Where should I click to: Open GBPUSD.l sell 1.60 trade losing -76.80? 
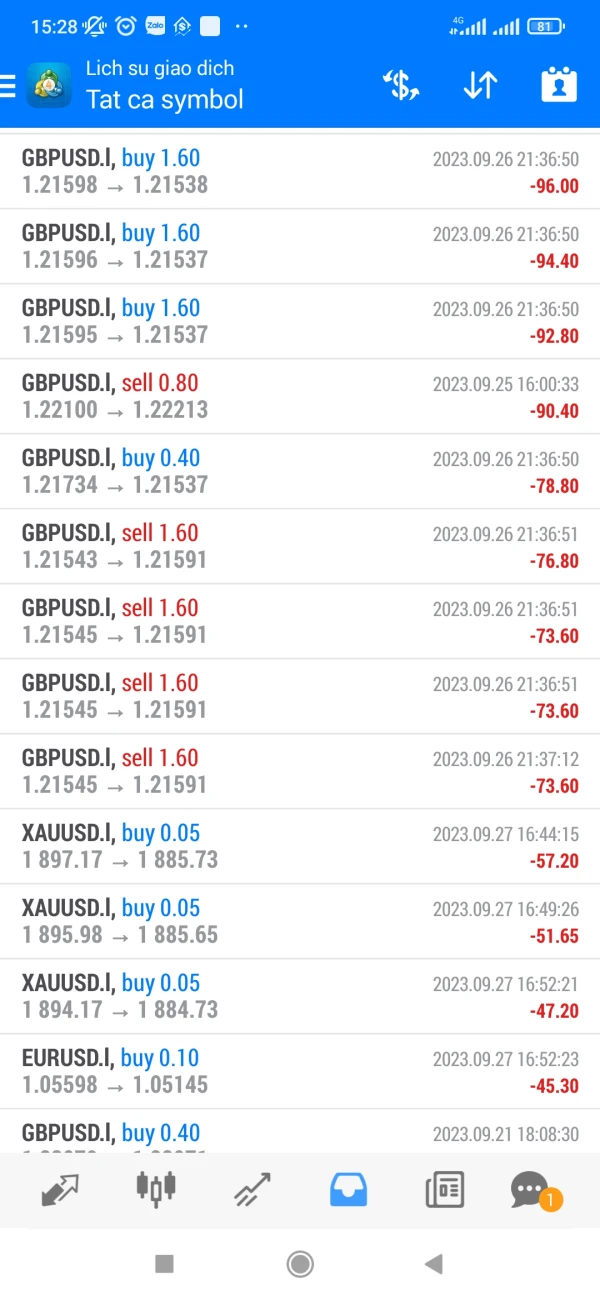click(x=300, y=546)
